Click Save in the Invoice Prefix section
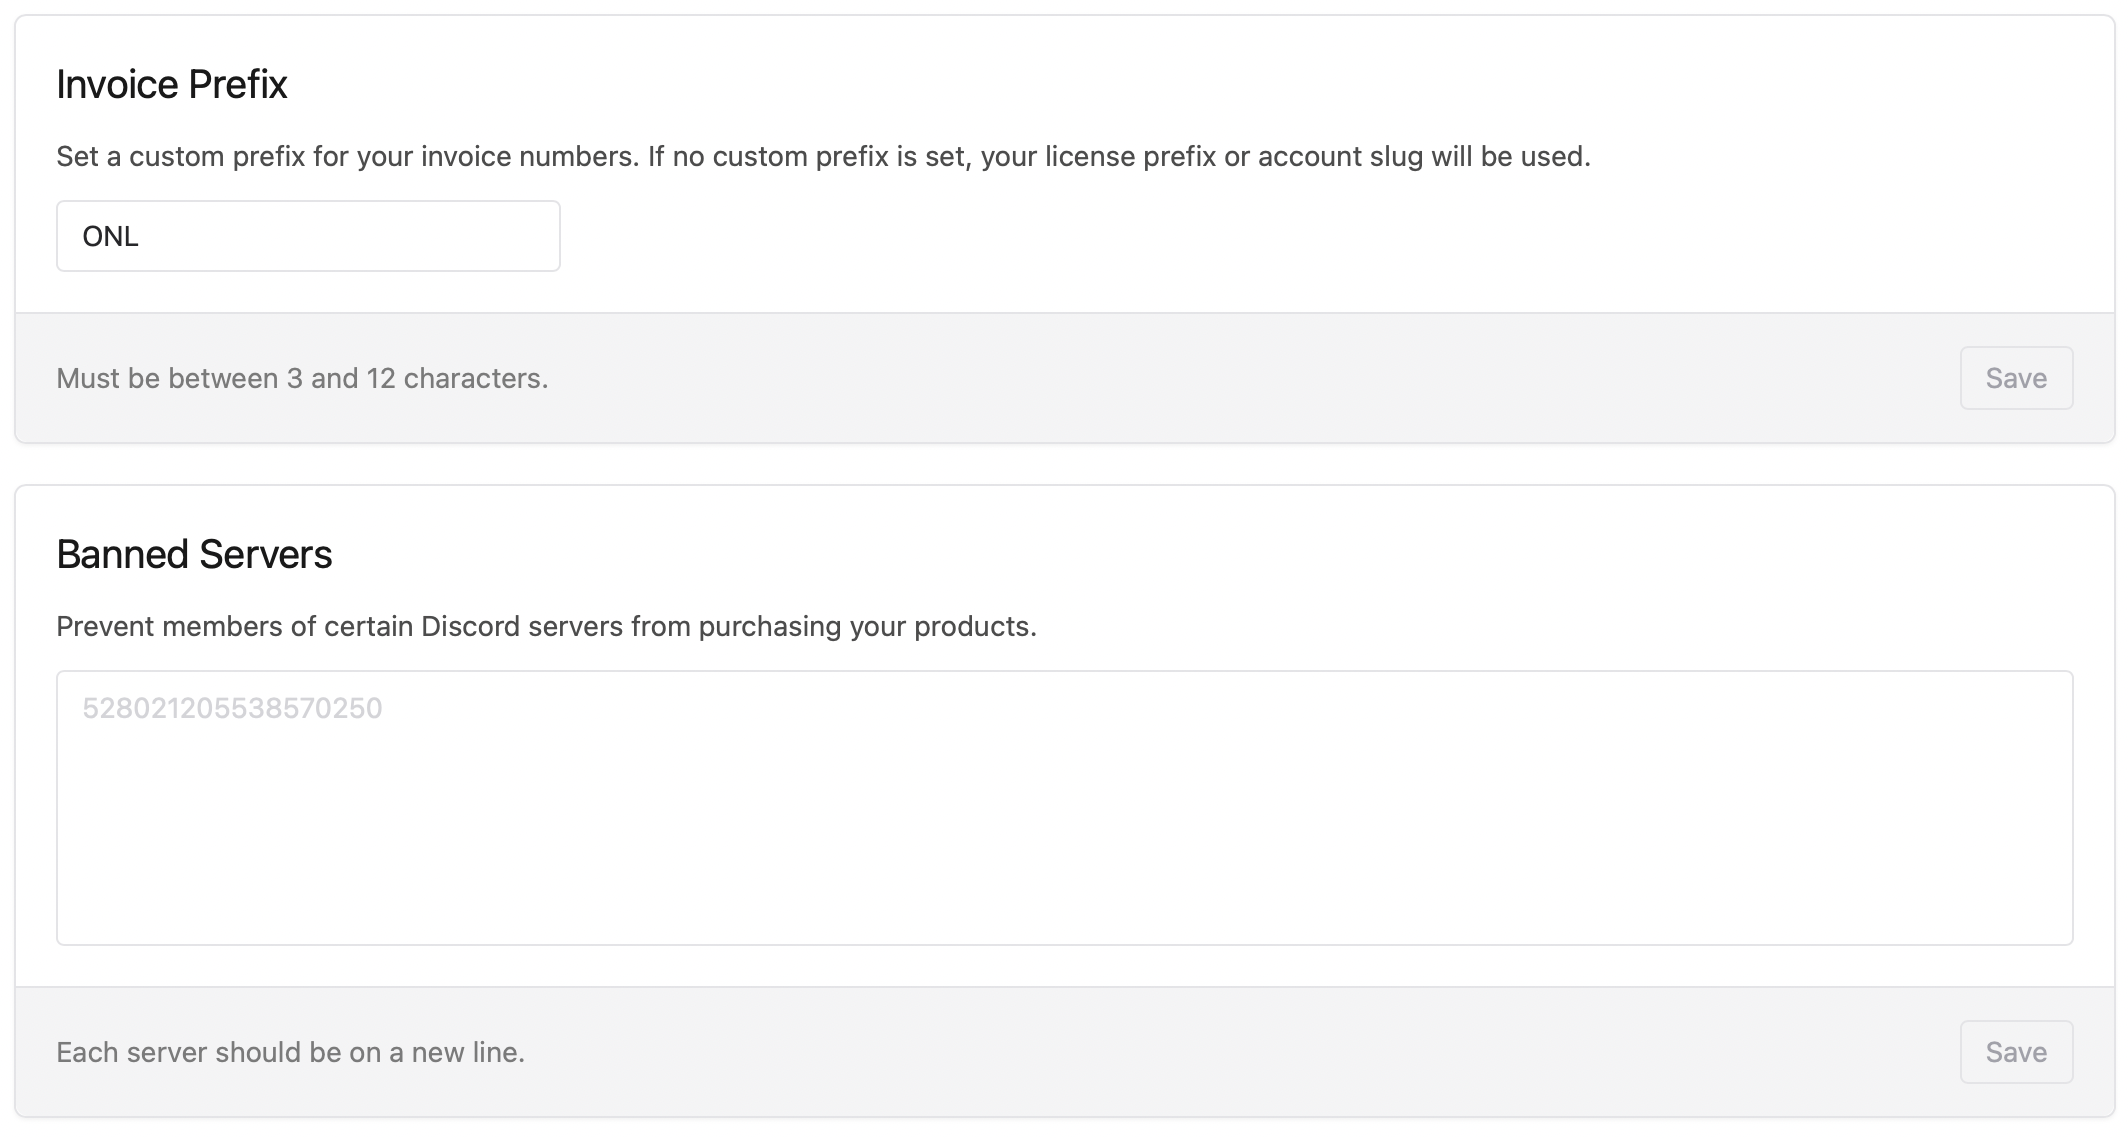Screen dimensions: 2128x1138 (x=2015, y=378)
